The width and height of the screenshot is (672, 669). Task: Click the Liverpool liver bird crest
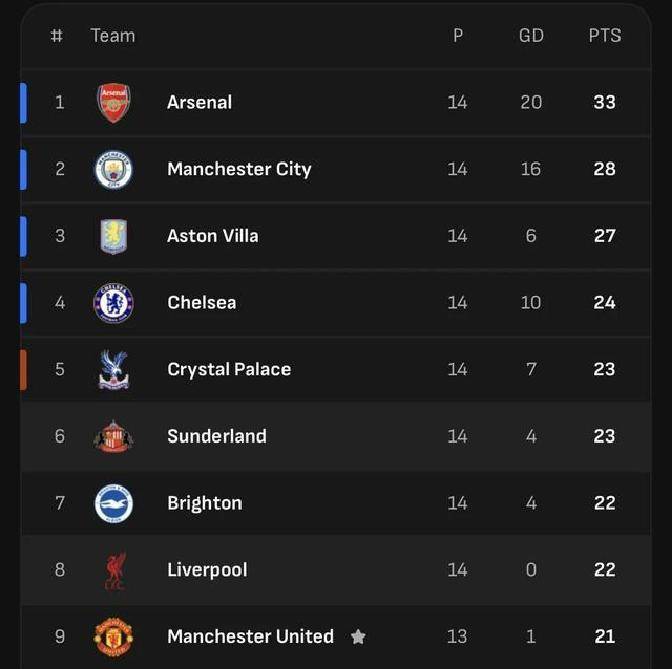(x=113, y=571)
